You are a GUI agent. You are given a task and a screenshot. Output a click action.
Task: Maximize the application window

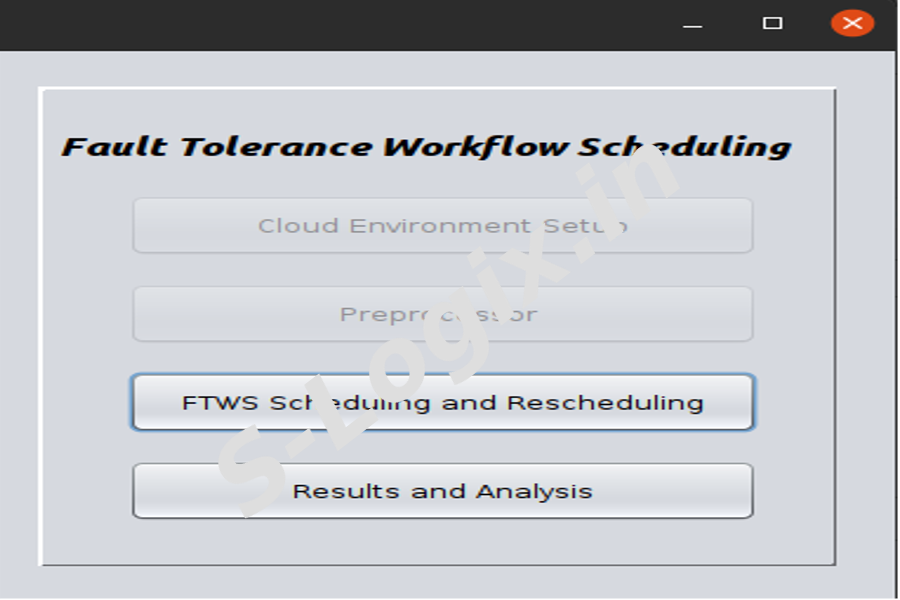(772, 23)
